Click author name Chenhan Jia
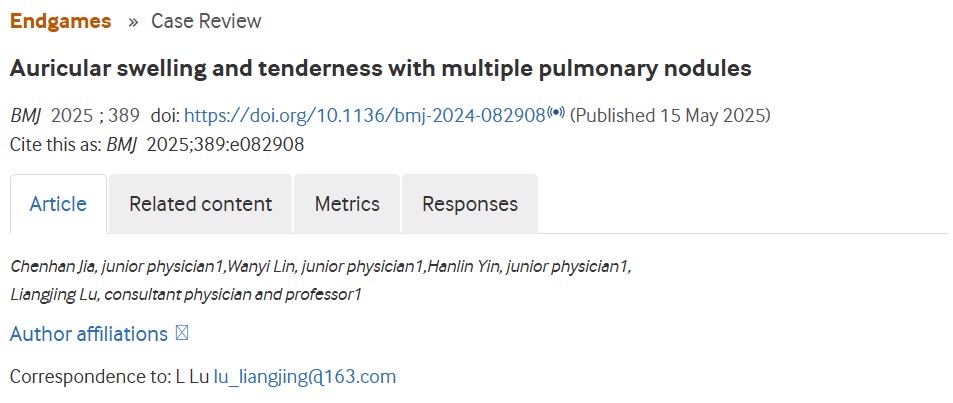Screen dimensions: 953x403 [53, 266]
